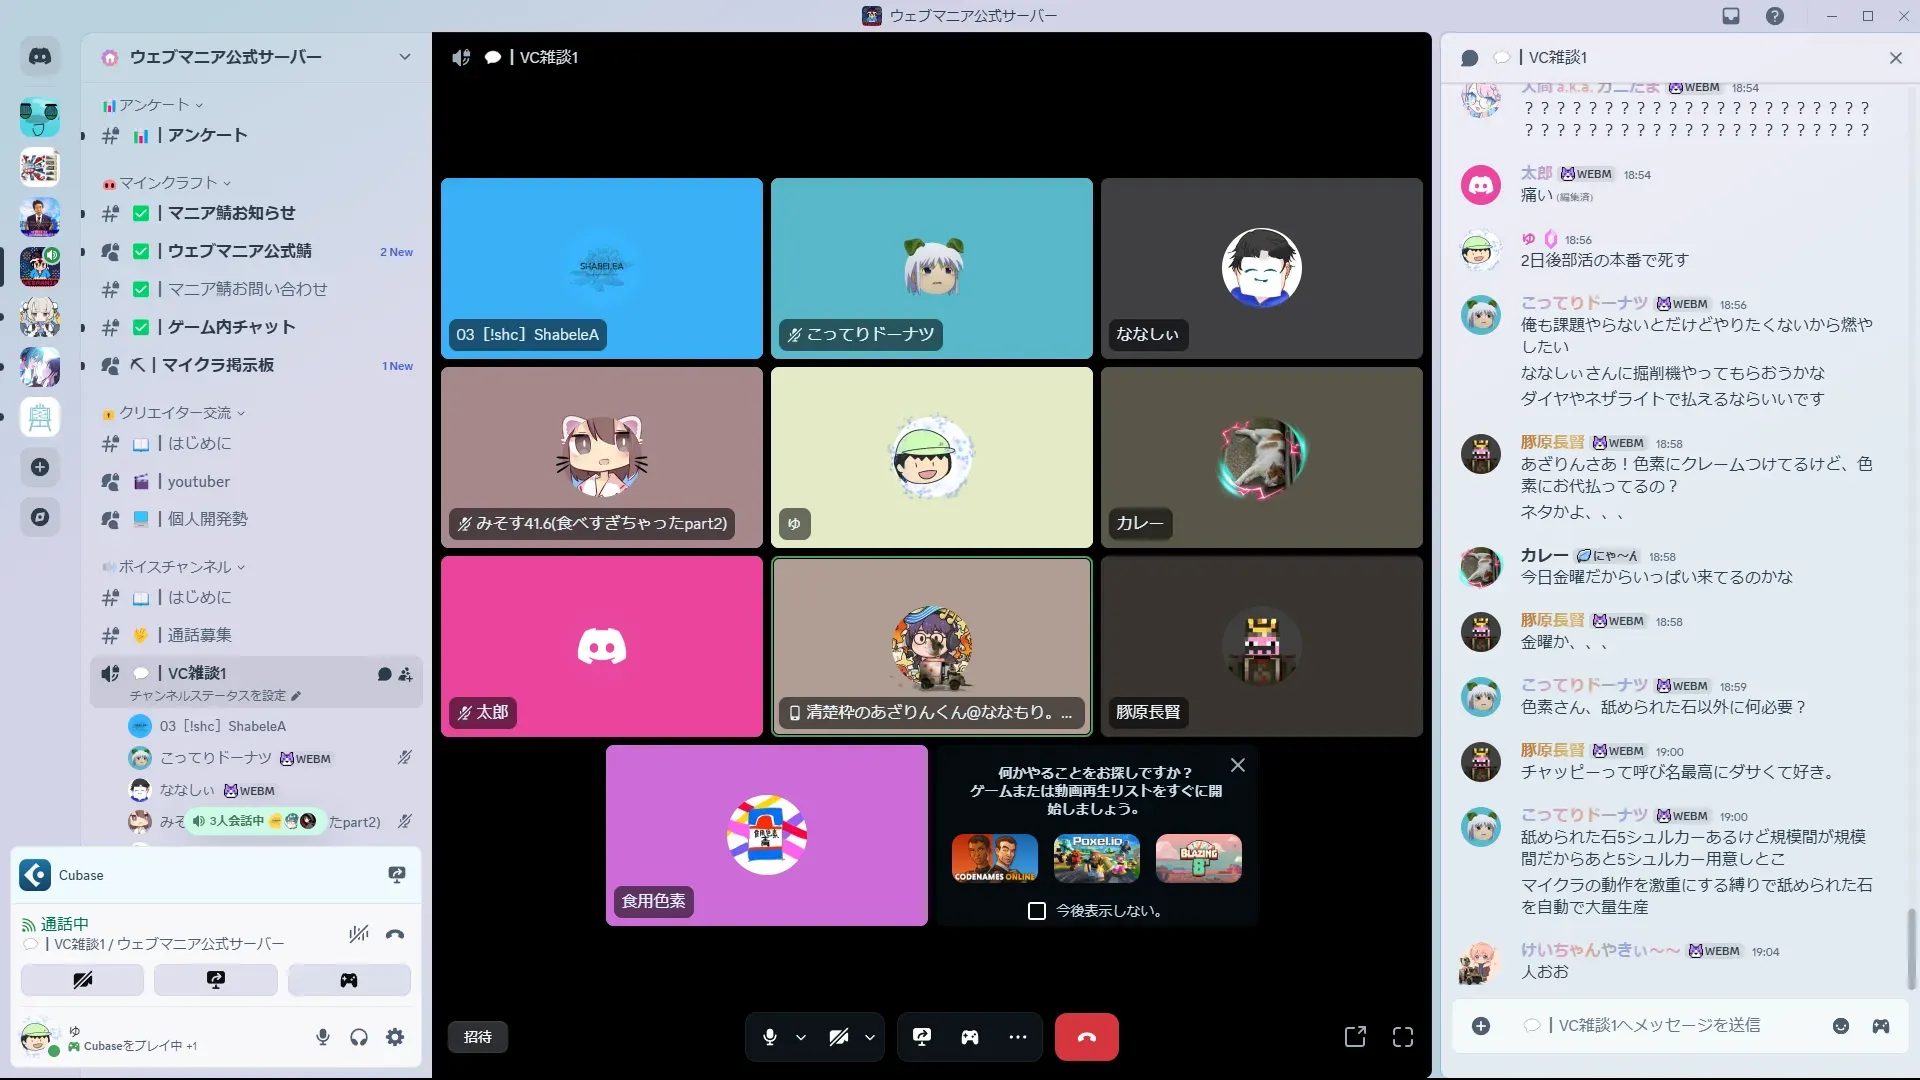
Task: Start an activity with the gamepad icon in the call bar
Action: [x=970, y=1037]
